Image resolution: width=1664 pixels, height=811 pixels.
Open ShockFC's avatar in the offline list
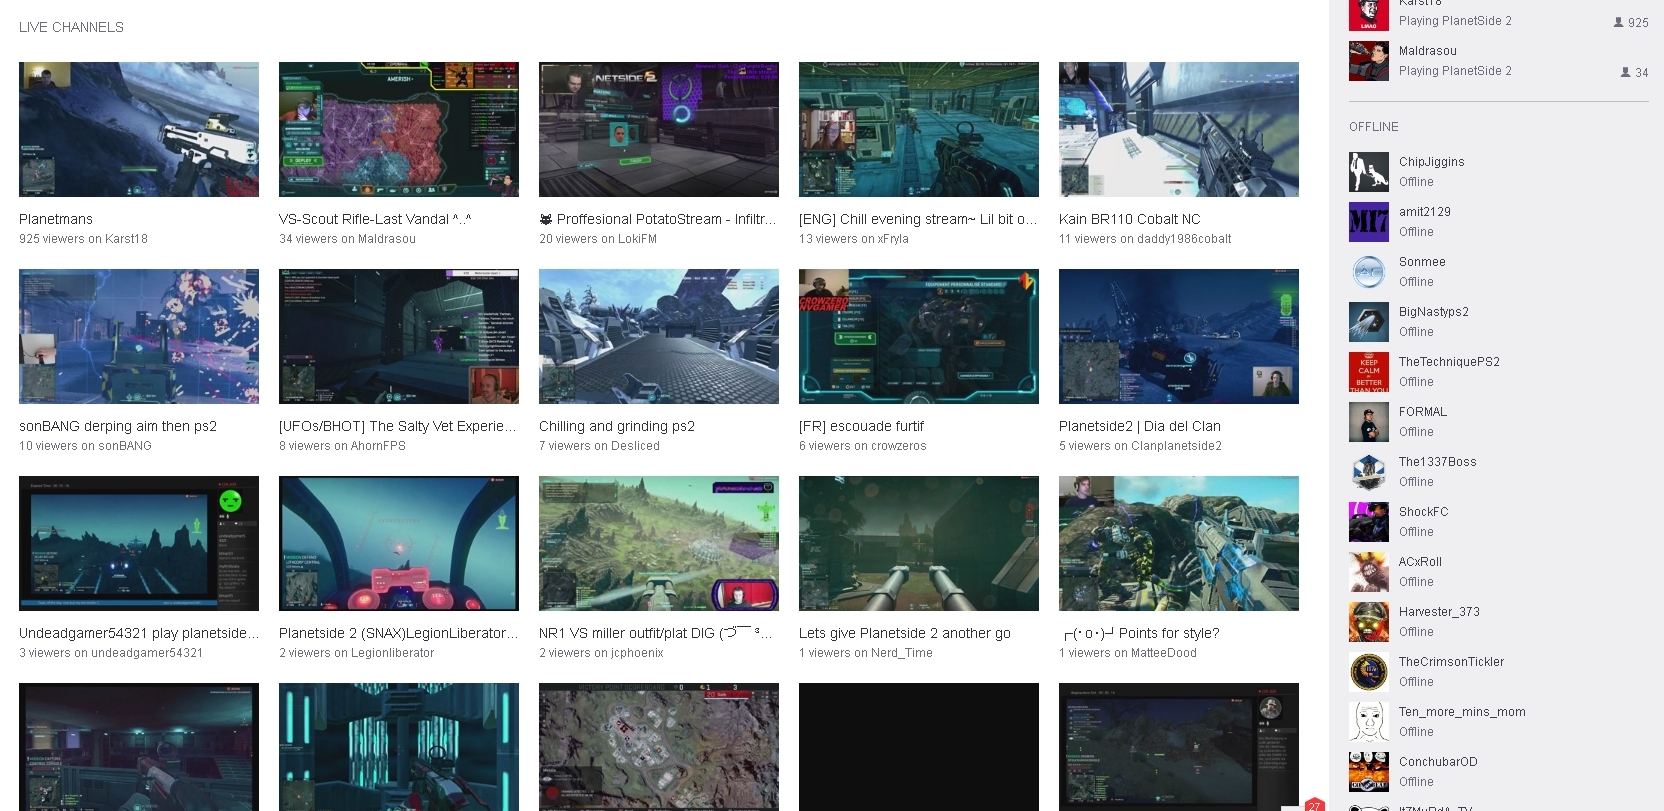pos(1369,522)
